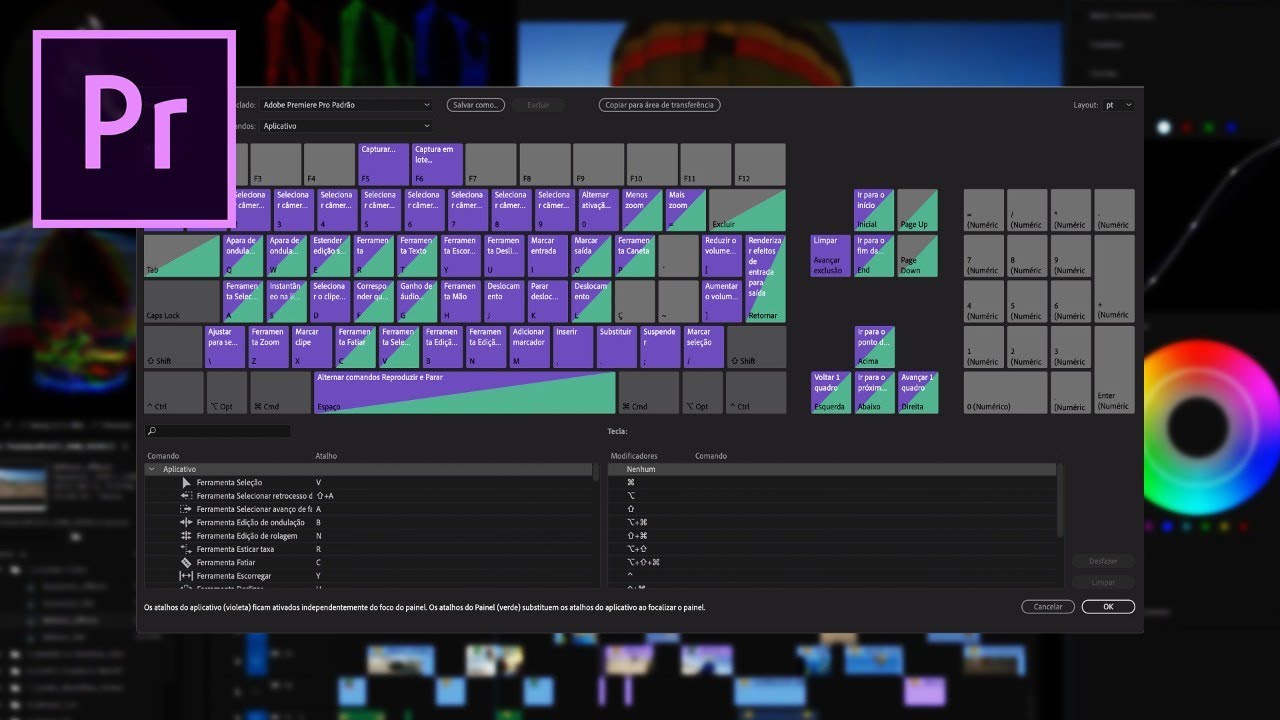This screenshot has width=1280, height=720.
Task: Click the Limpar button under Desfazer
Action: point(1103,582)
